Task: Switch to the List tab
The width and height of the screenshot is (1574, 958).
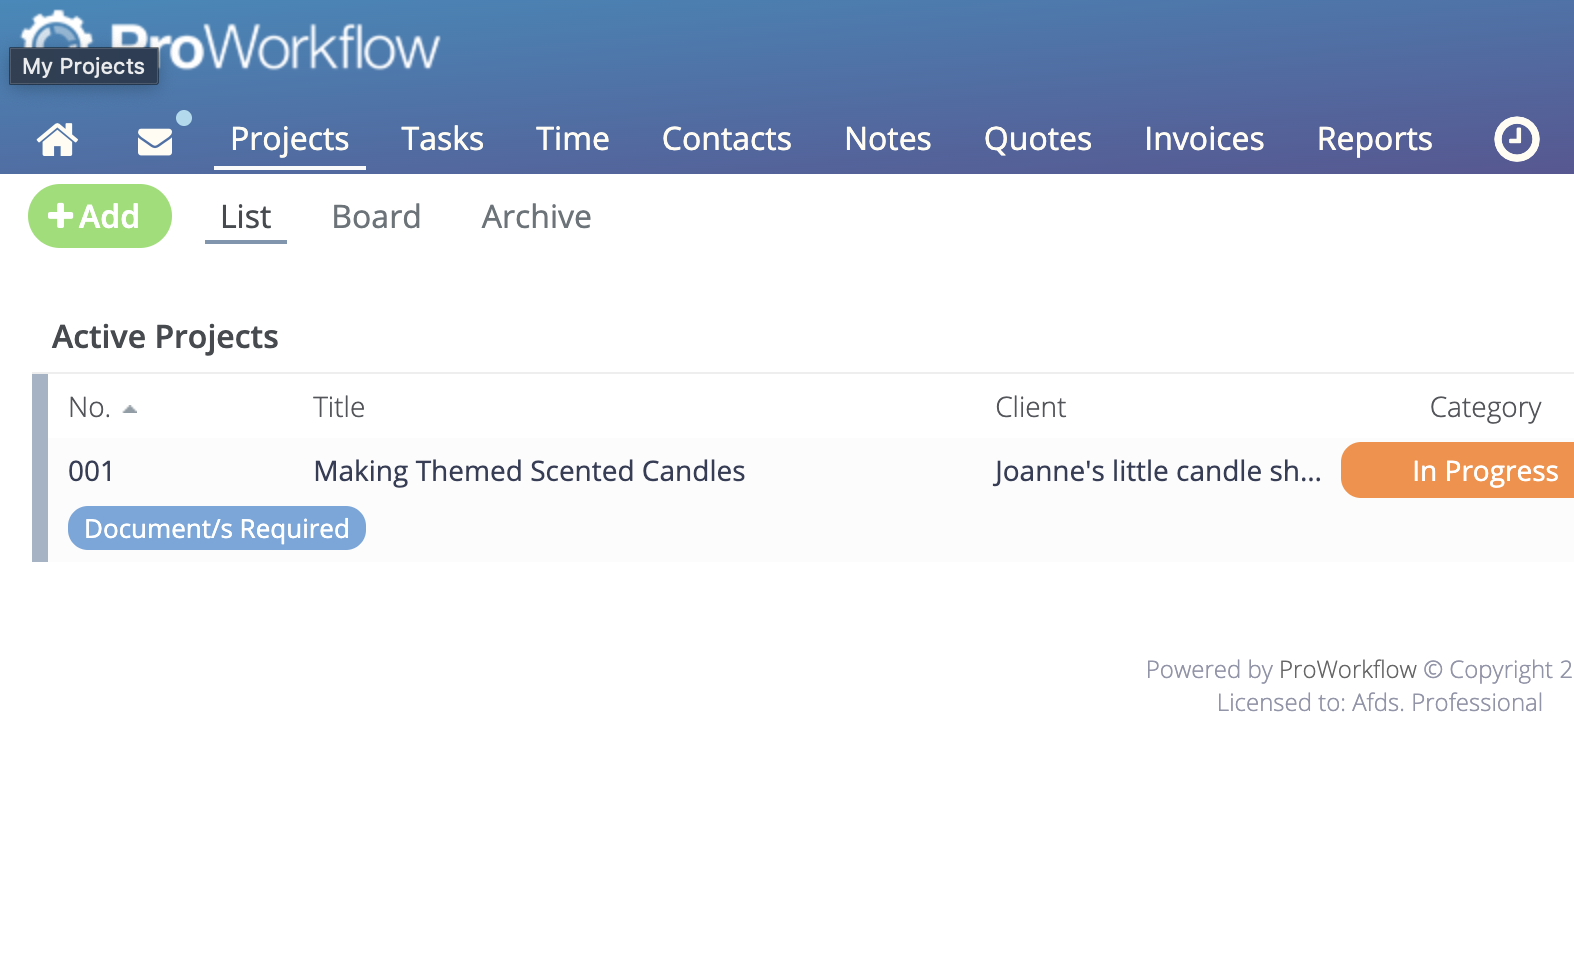Action: tap(246, 217)
